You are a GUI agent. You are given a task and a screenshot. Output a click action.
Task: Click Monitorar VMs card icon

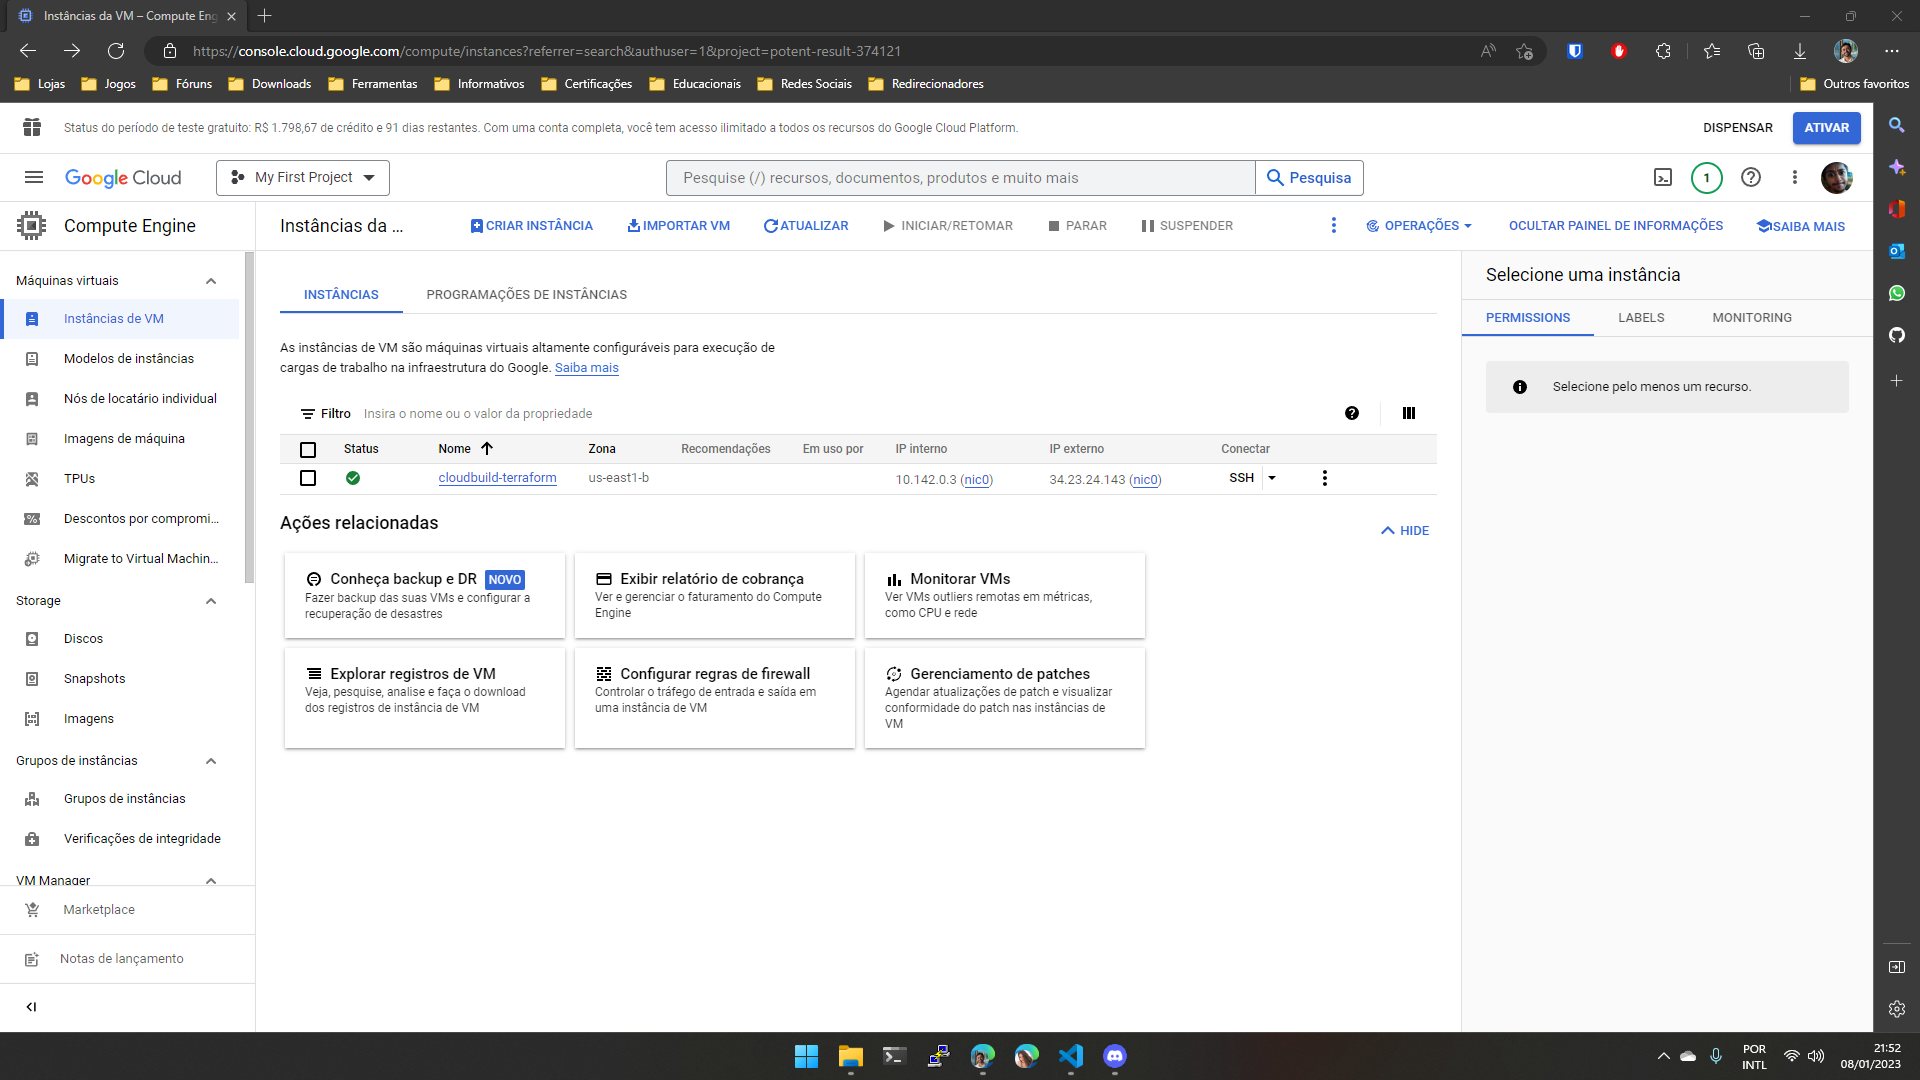tap(891, 579)
